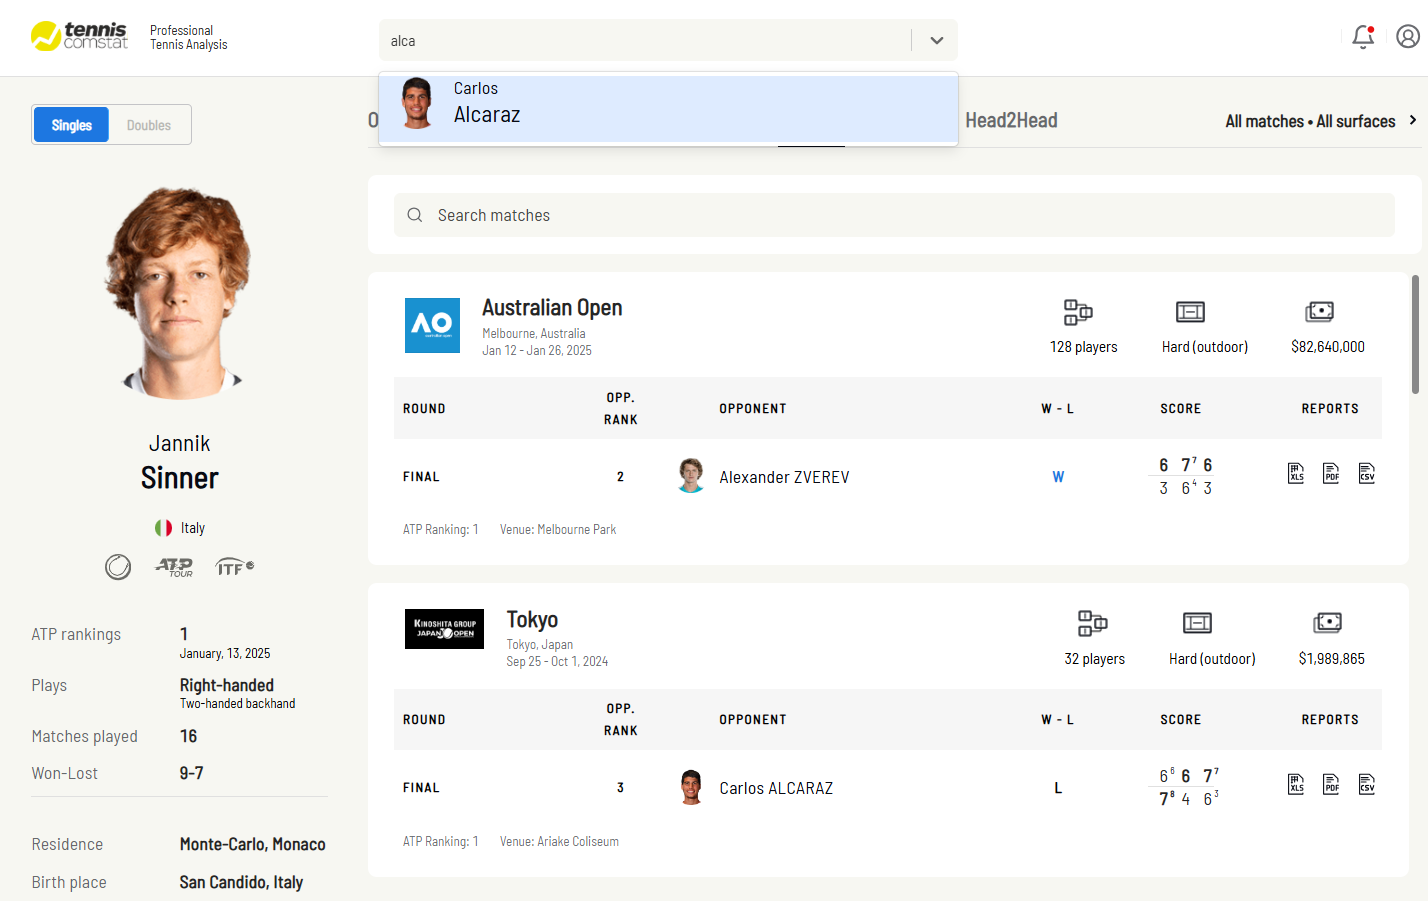Open the ITF profile icon

[x=235, y=567]
